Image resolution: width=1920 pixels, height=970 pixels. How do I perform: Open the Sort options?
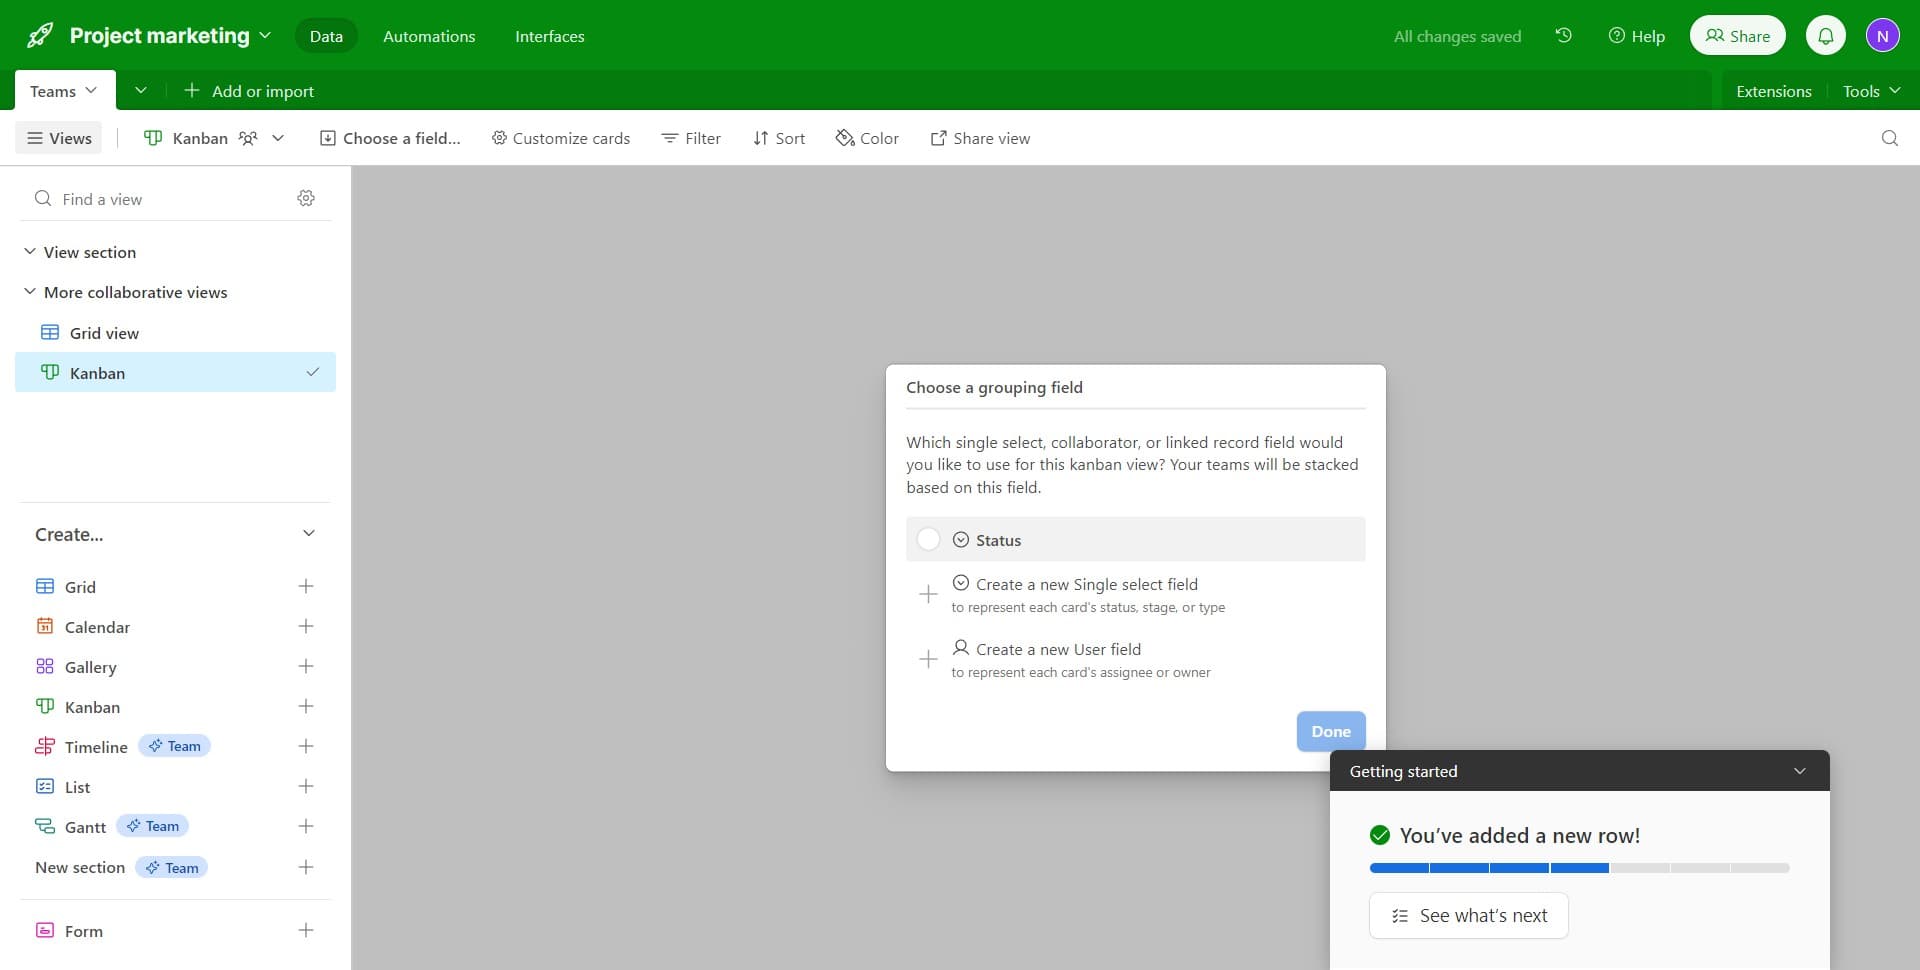click(x=778, y=138)
